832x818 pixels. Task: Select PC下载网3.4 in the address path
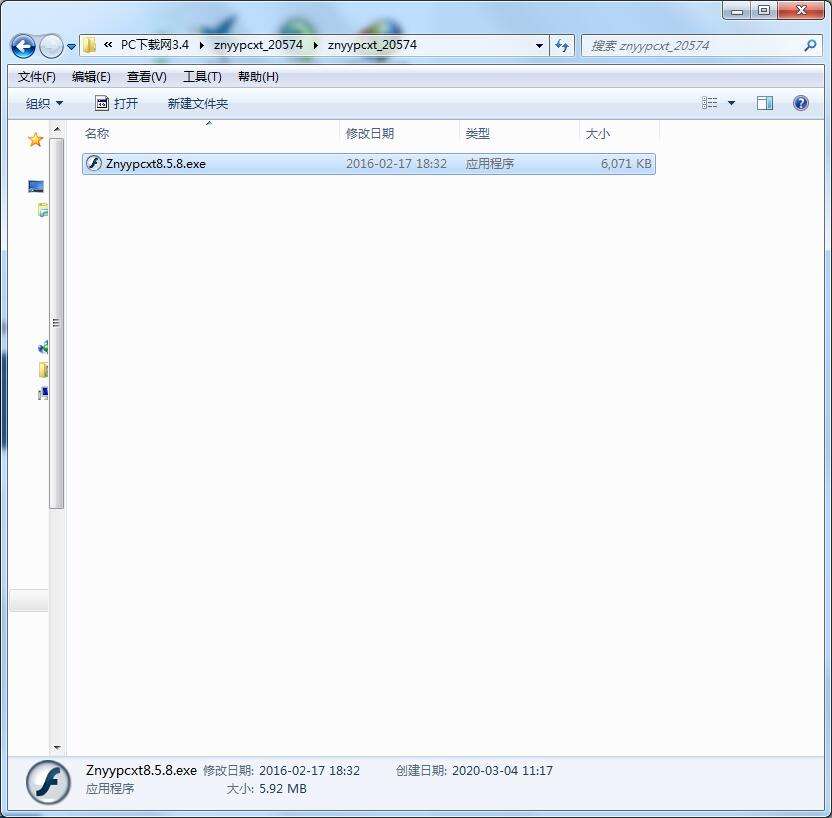(154, 45)
